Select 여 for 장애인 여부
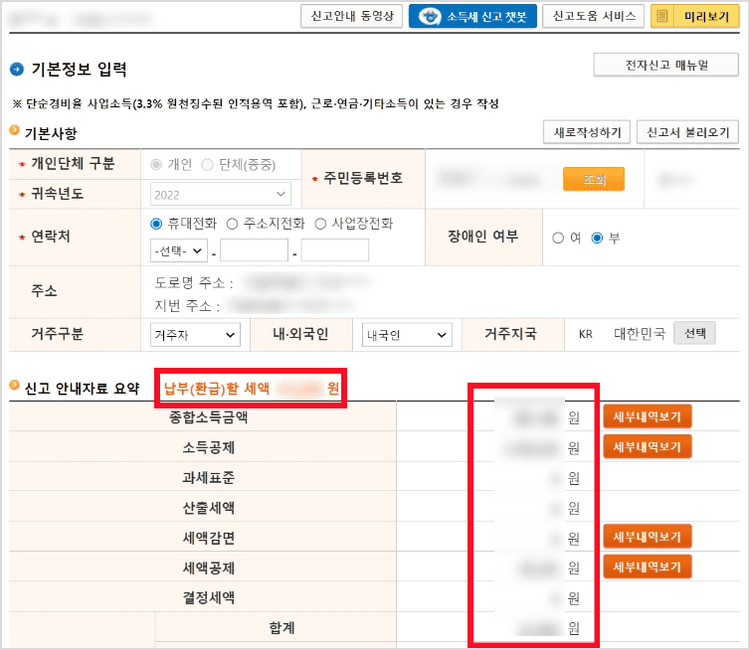Image resolution: width=750 pixels, height=650 pixels. coord(558,238)
